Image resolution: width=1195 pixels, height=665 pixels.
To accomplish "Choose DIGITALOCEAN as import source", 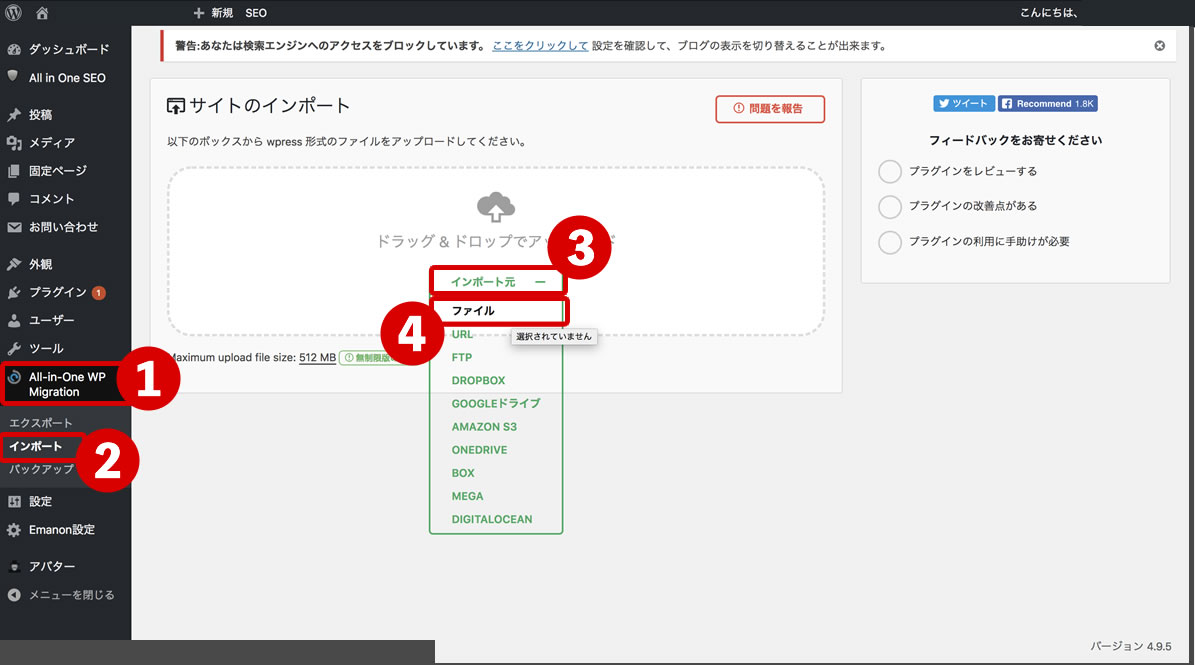I will (492, 520).
